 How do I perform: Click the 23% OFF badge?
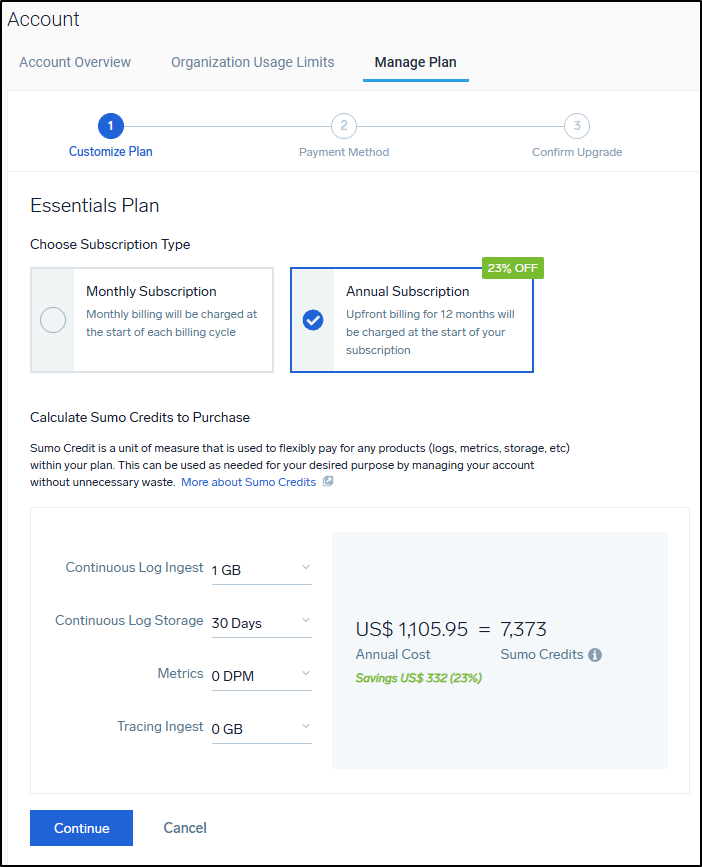513,268
